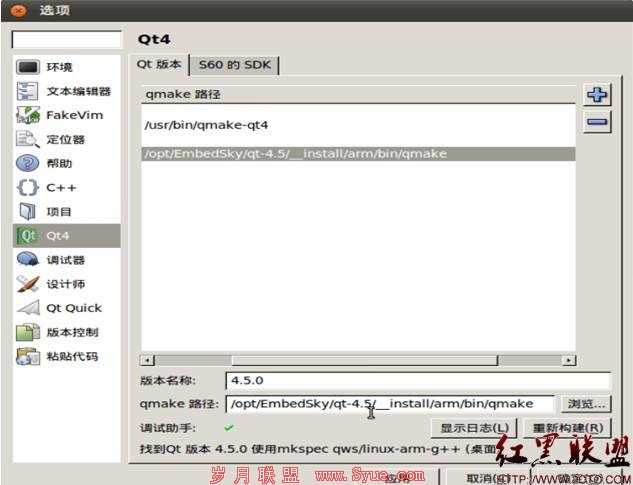Image resolution: width=633 pixels, height=485 pixels.
Task: Select the 定位器 category icon
Action: click(27, 139)
